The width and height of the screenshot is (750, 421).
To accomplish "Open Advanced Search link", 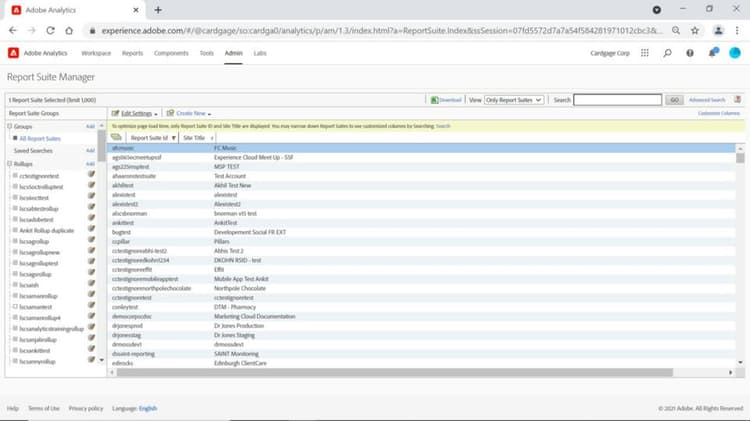I will (707, 100).
